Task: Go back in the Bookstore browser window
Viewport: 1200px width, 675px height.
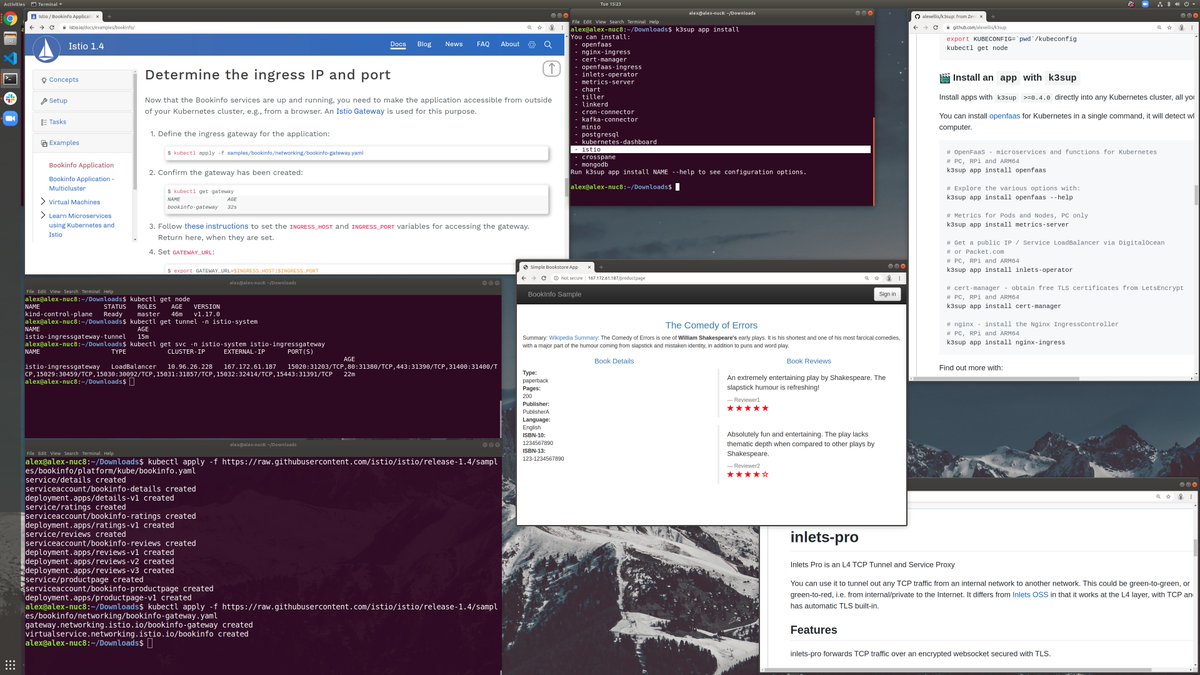Action: click(524, 278)
